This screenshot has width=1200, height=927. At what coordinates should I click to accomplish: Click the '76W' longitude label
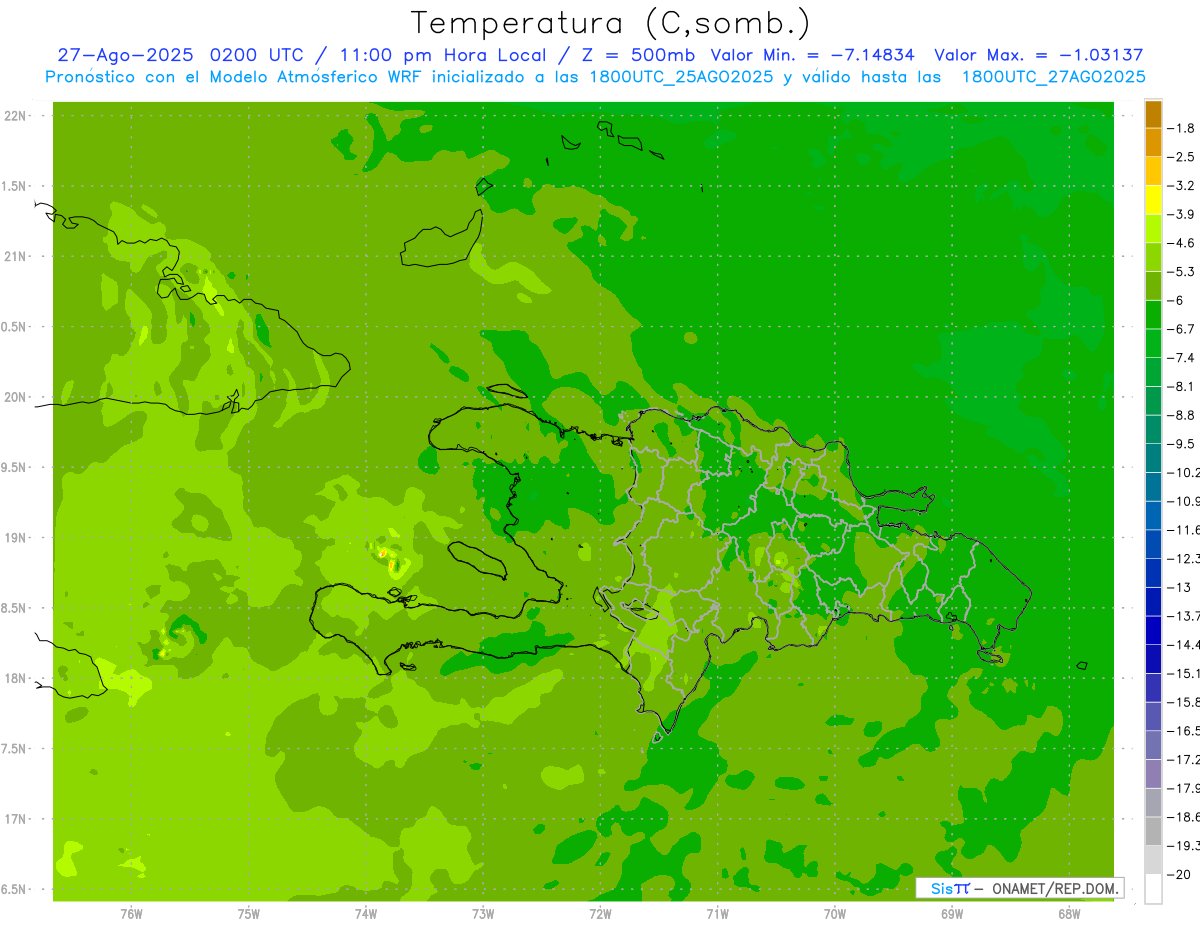(x=131, y=913)
